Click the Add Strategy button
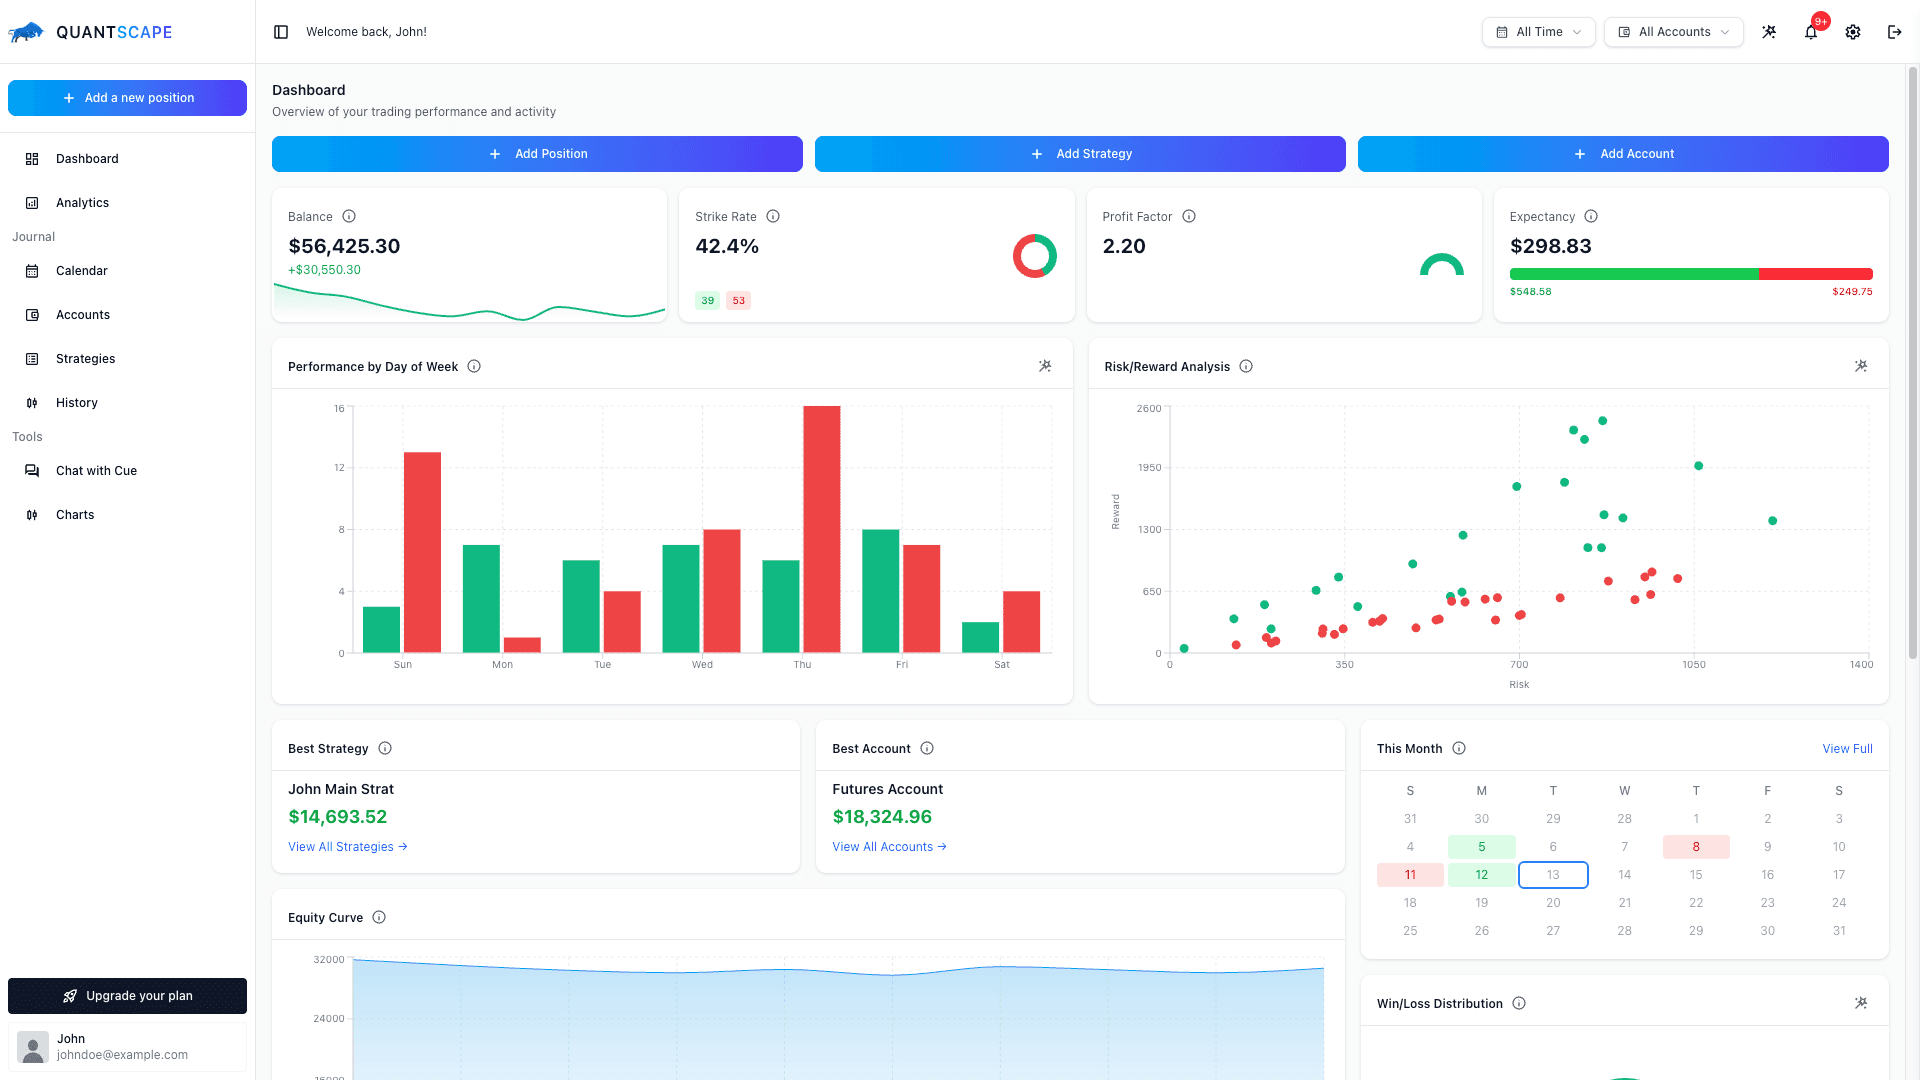 (x=1080, y=153)
